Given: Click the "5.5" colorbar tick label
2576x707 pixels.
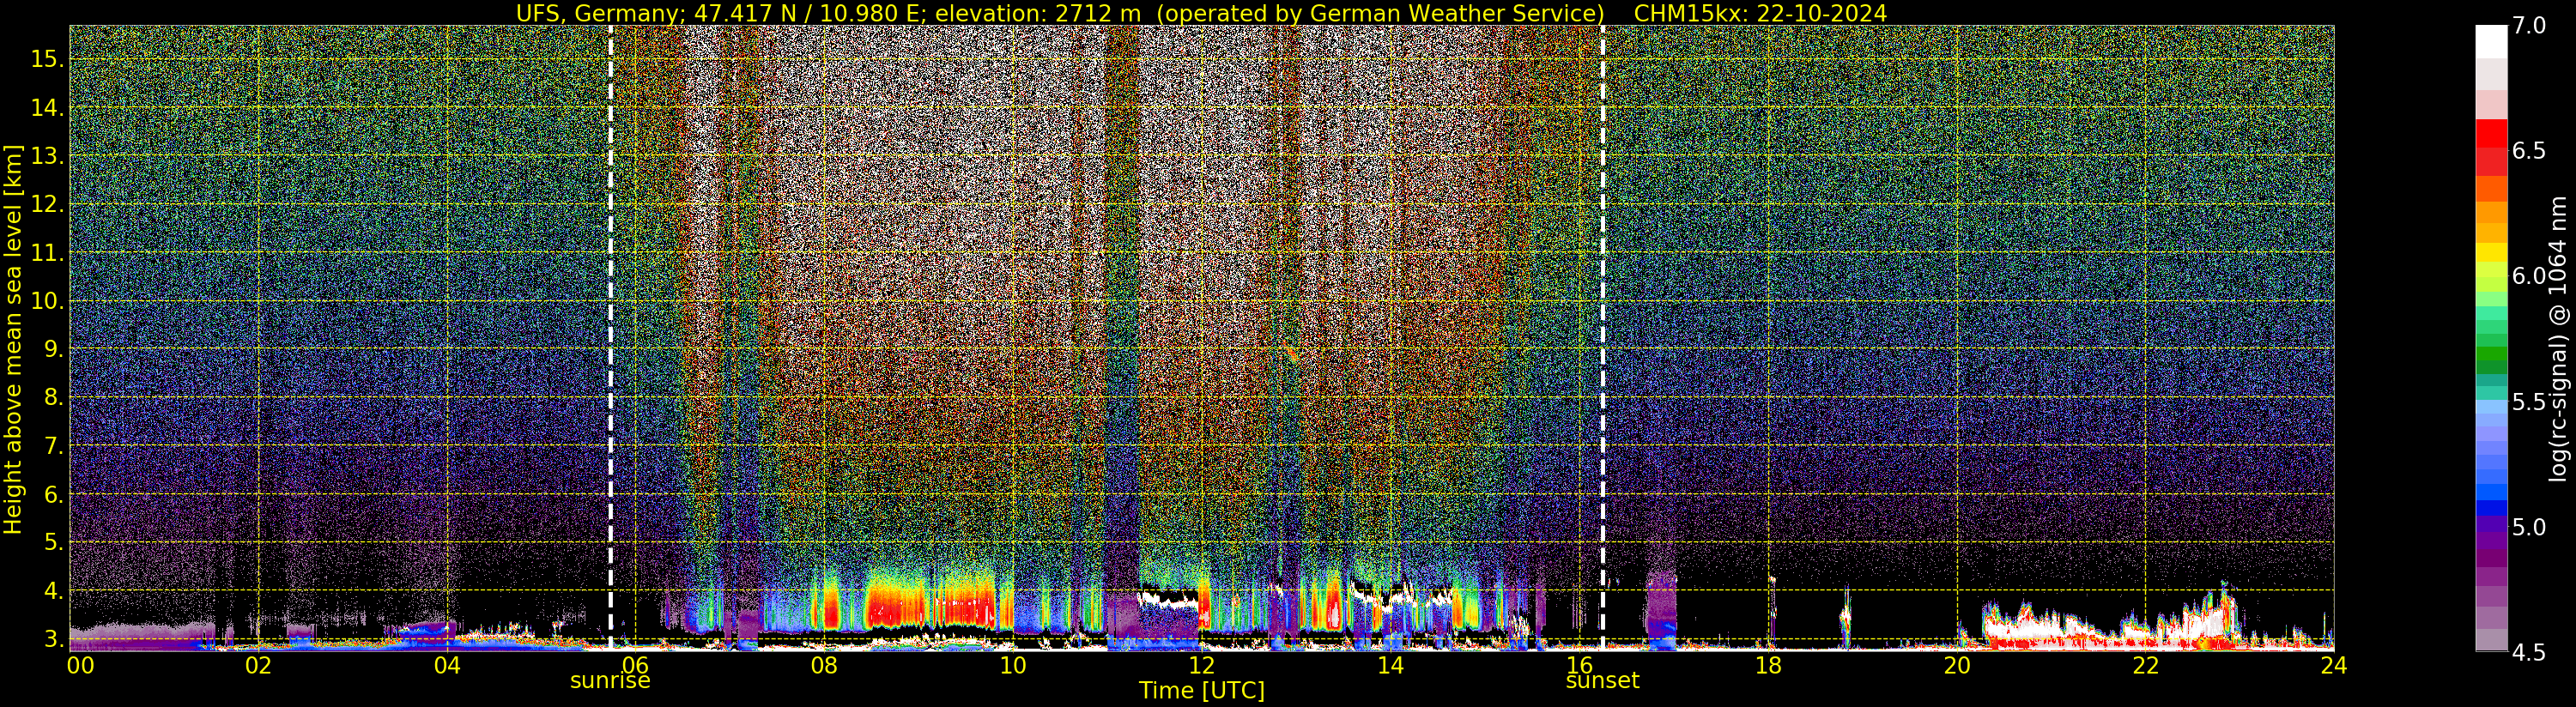Looking at the screenshot, I should pos(2529,402).
